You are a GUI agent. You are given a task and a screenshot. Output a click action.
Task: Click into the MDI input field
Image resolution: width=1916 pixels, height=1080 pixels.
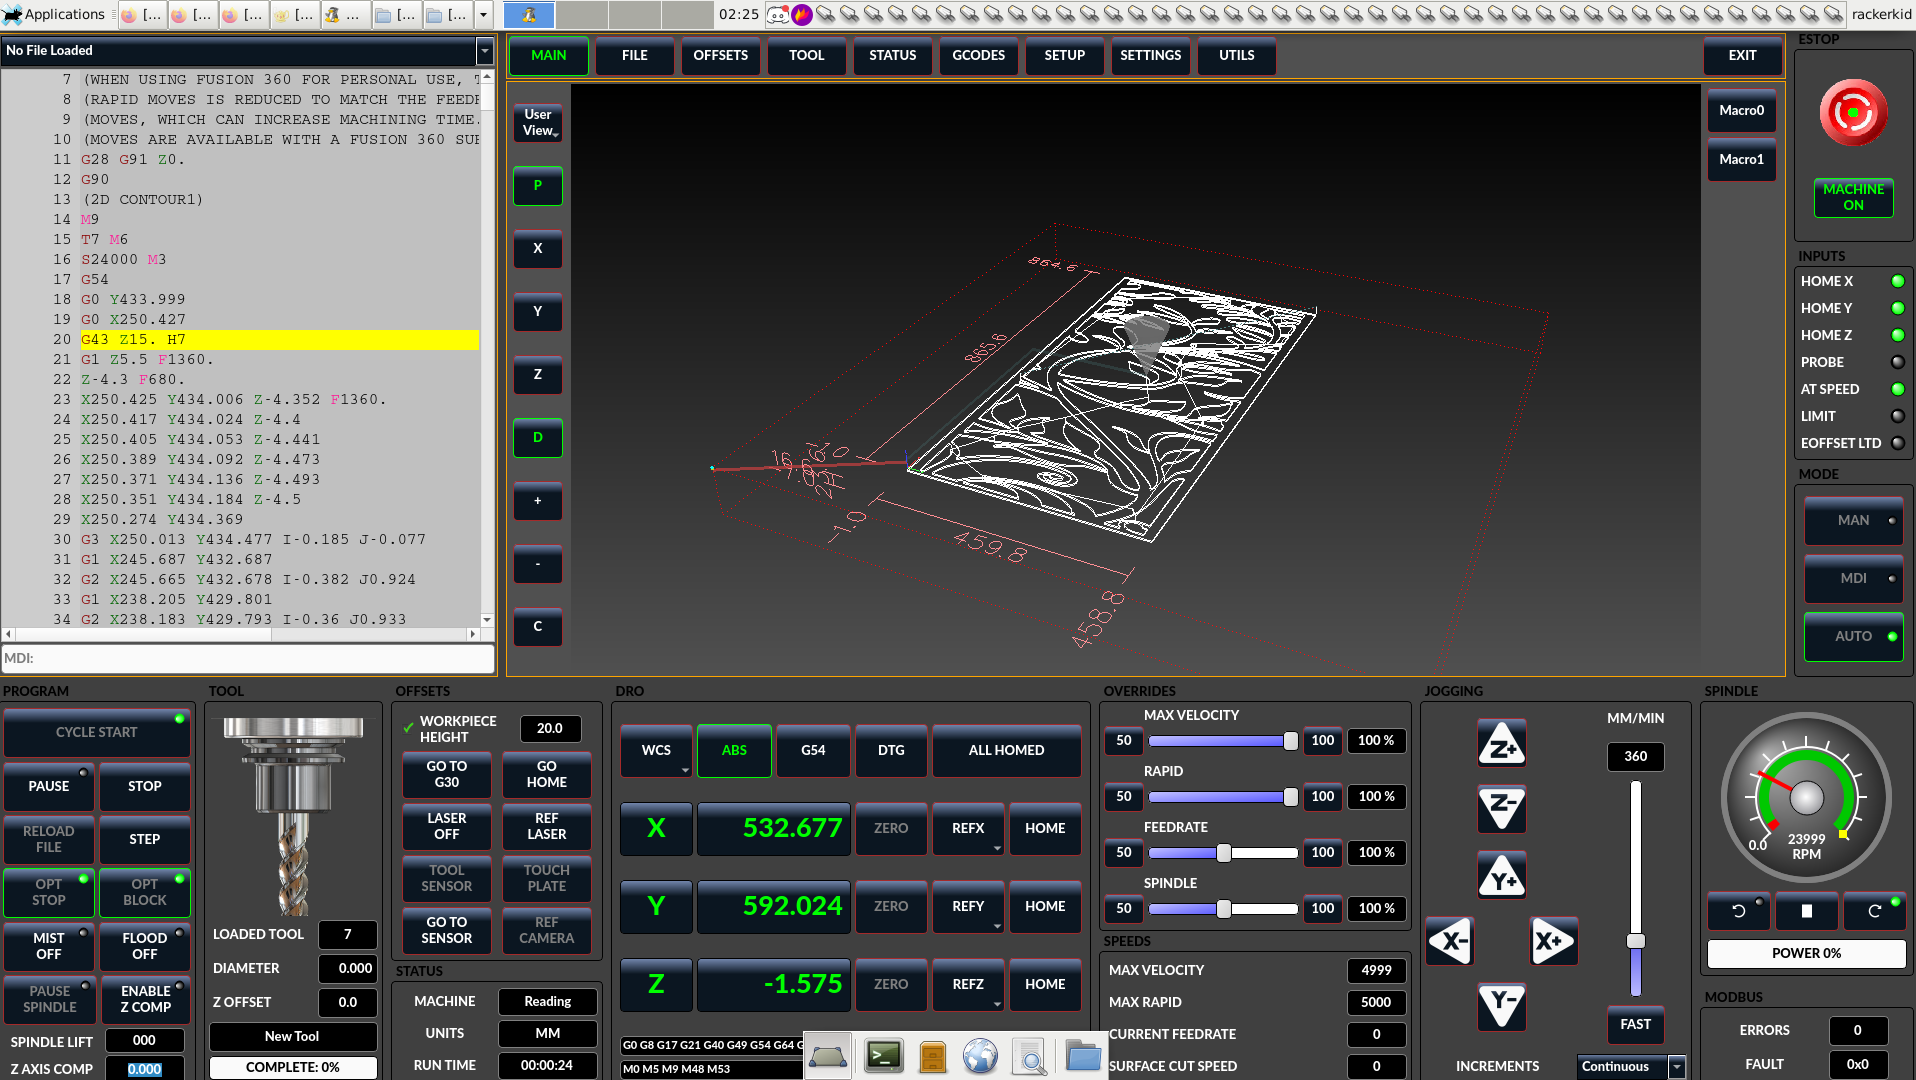248,658
